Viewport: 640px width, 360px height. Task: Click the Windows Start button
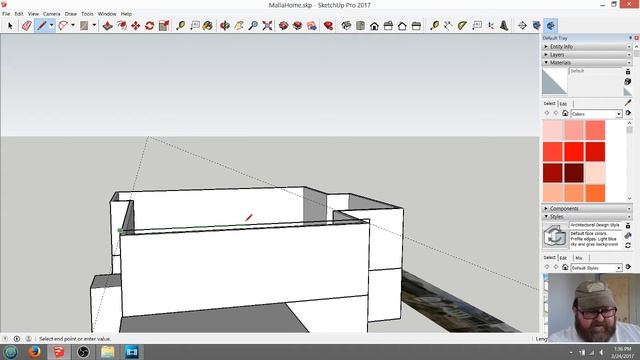pos(10,352)
